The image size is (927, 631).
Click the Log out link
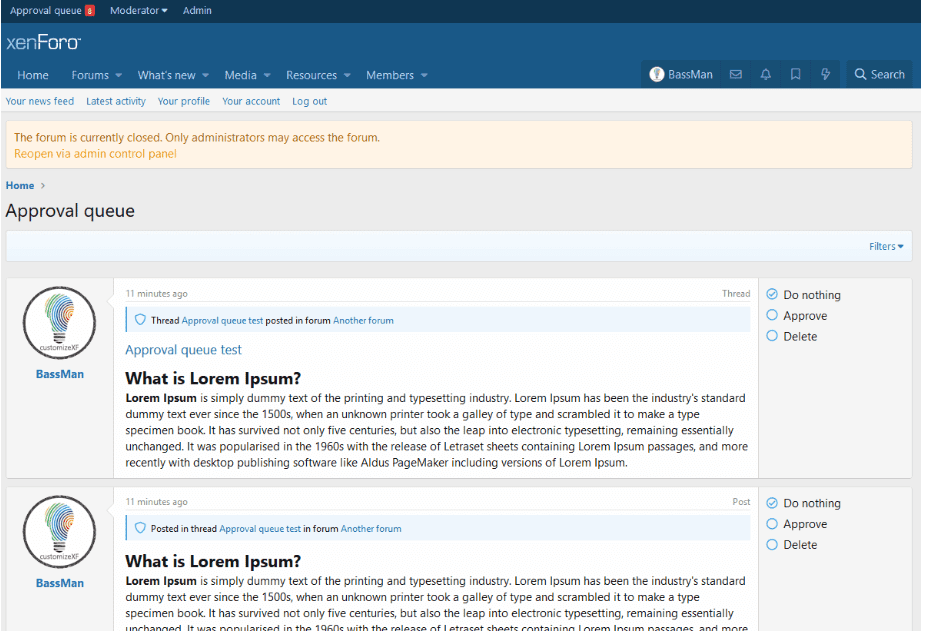pos(309,101)
